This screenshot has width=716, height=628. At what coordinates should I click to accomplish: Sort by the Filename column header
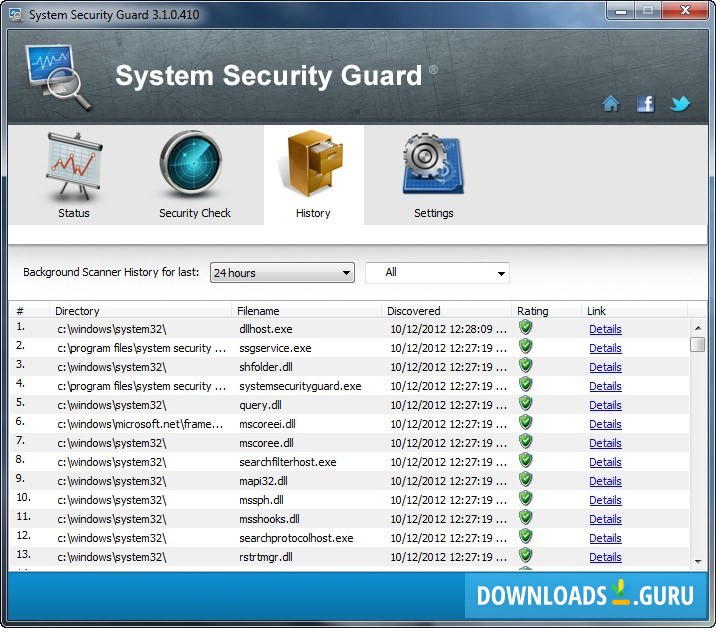[x=258, y=311]
